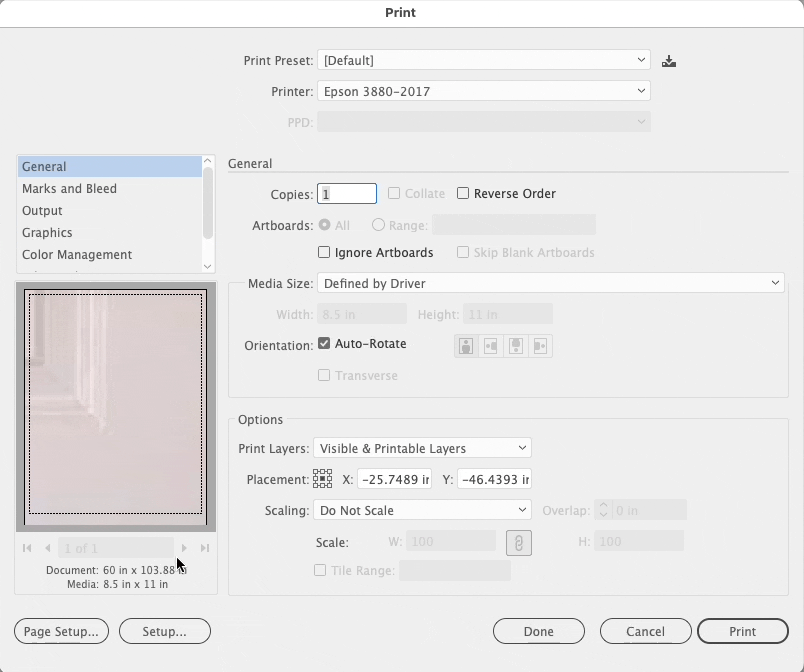The width and height of the screenshot is (804, 672).
Task: Switch to Color Management settings
Action: (x=76, y=254)
